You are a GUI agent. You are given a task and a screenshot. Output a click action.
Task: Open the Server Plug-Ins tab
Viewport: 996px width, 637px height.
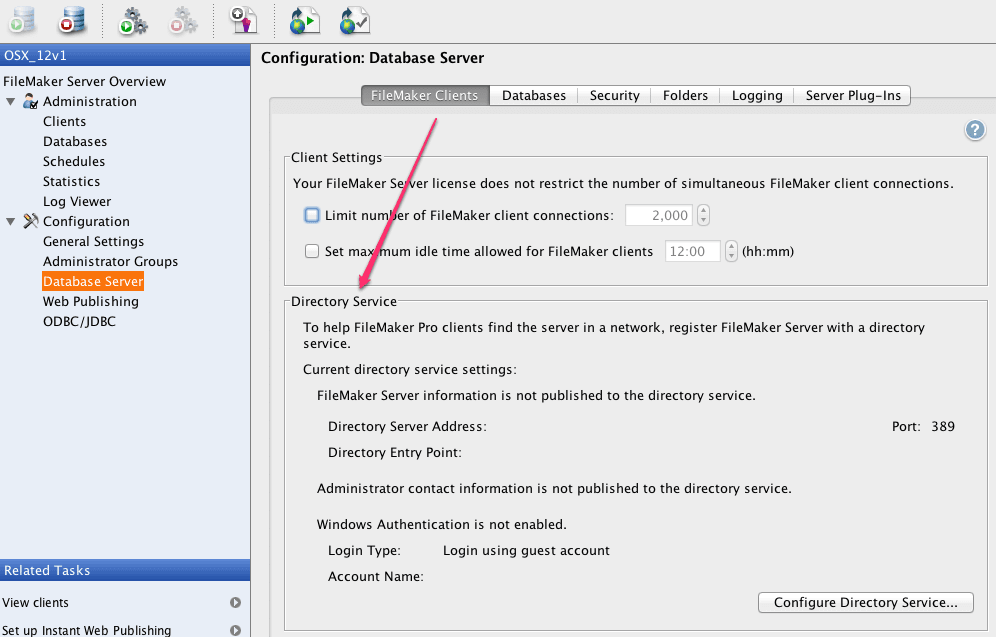pos(852,95)
